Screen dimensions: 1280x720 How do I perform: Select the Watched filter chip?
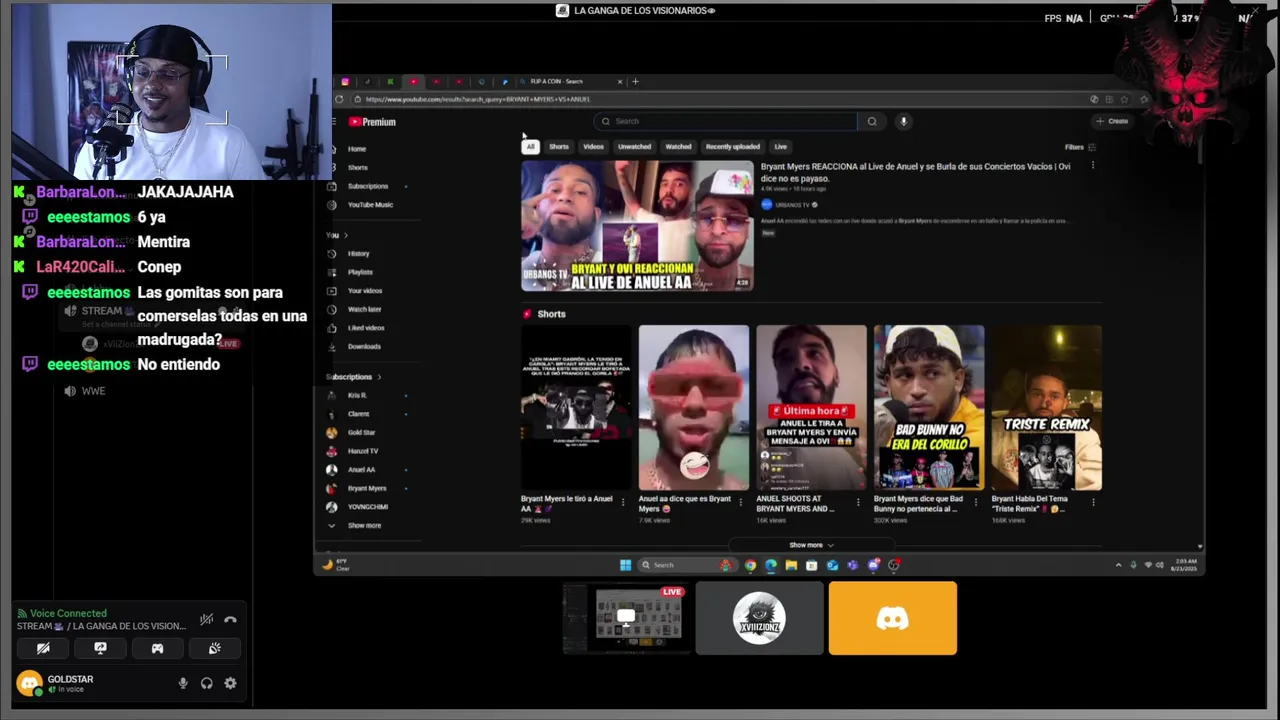pyautogui.click(x=678, y=147)
